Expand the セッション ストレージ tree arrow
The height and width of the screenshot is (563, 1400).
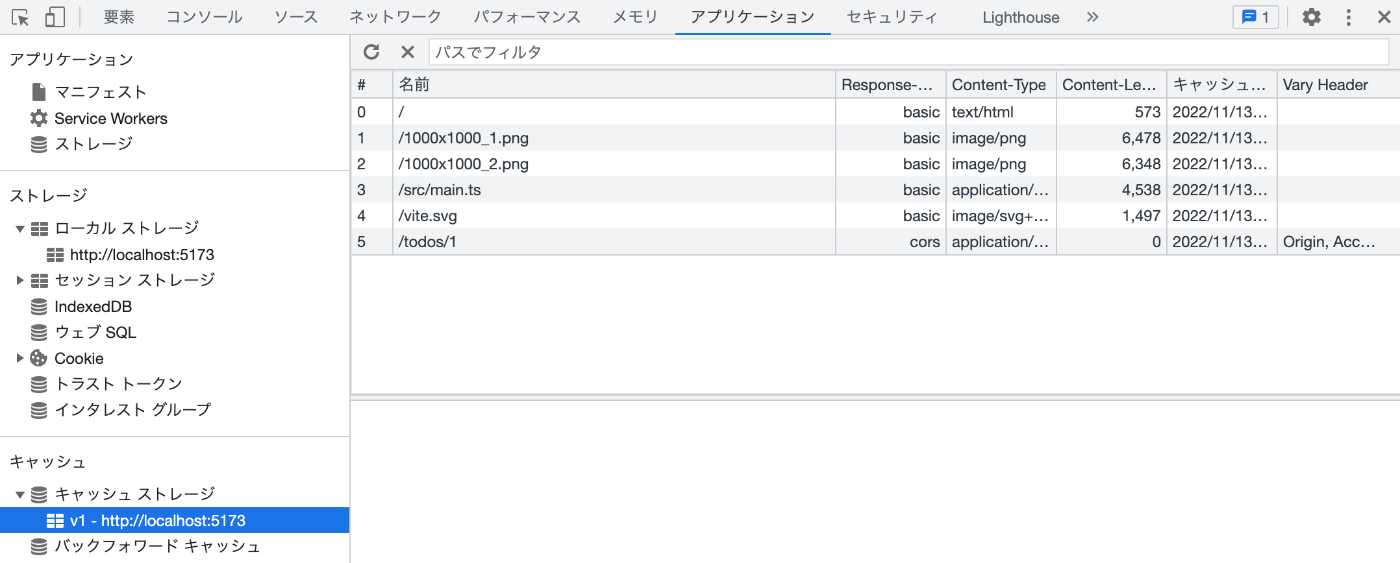click(x=20, y=281)
